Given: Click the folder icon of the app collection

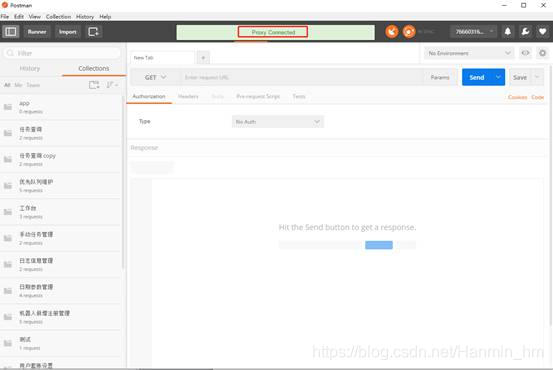Looking at the screenshot, I should coord(8,107).
